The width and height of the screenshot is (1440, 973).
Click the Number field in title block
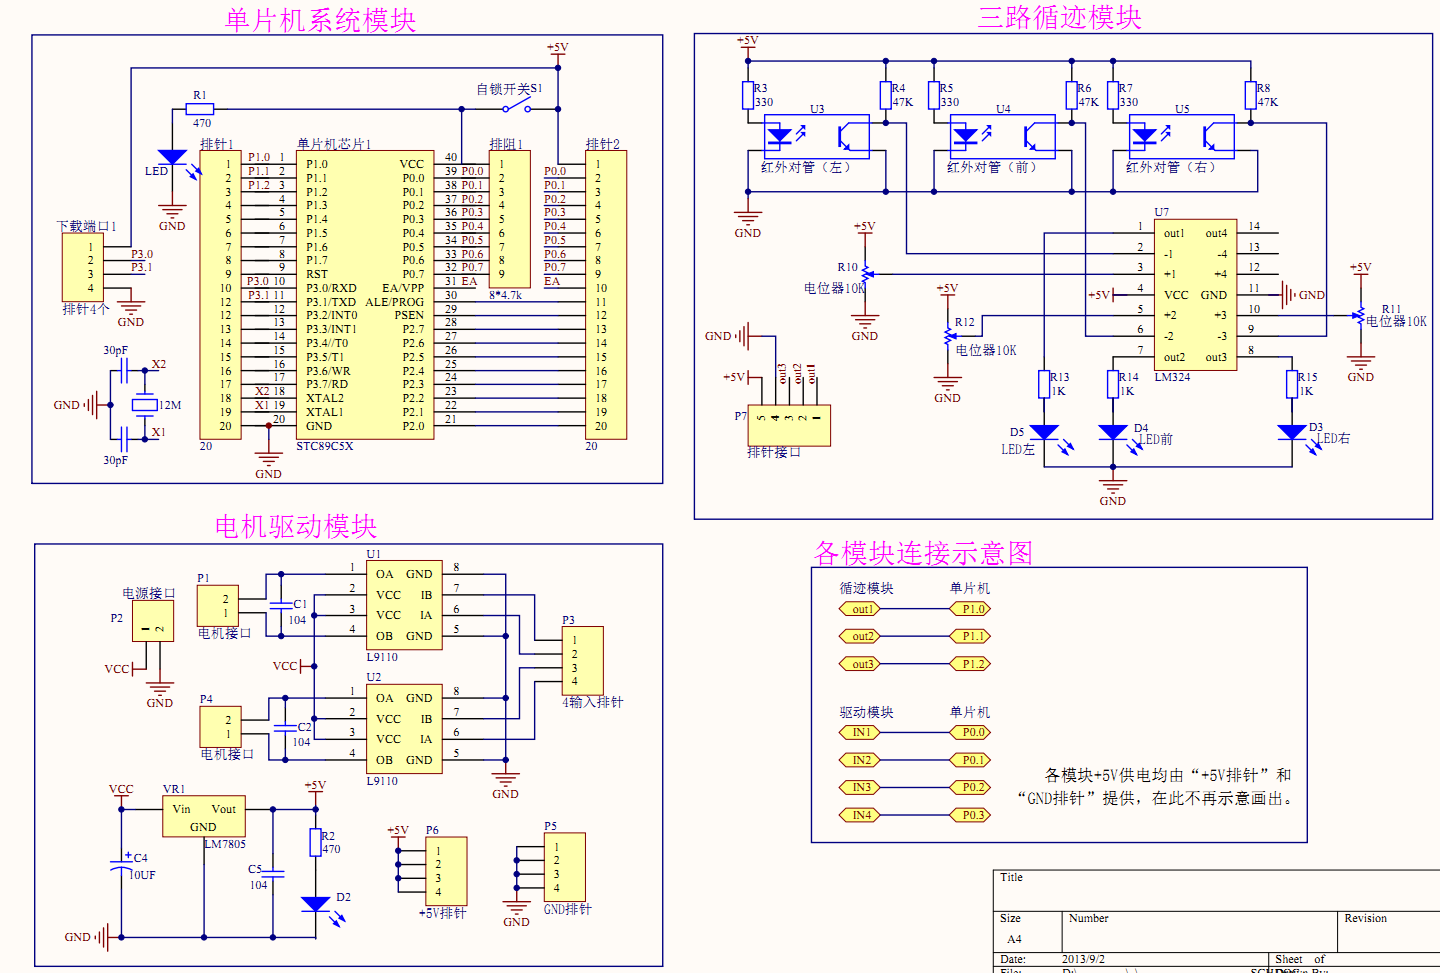[1199, 932]
